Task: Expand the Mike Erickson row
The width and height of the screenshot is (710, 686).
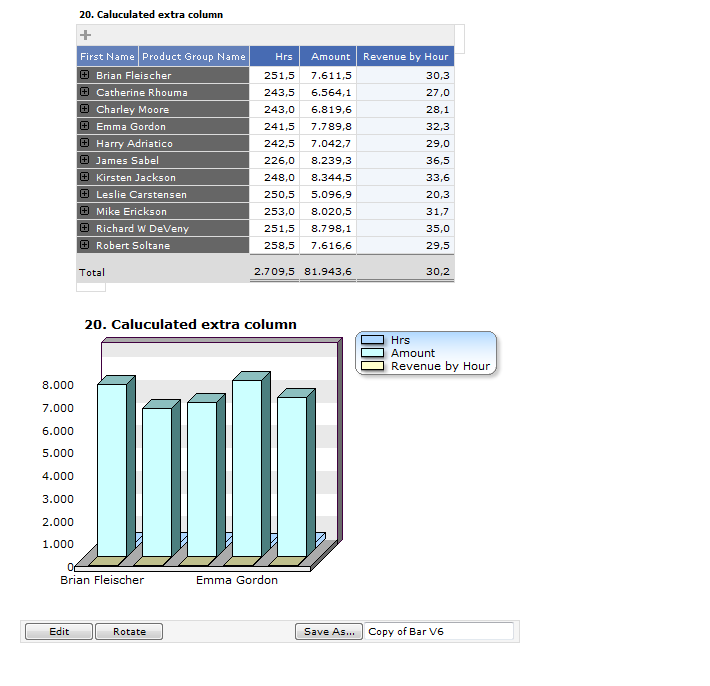Action: [85, 212]
